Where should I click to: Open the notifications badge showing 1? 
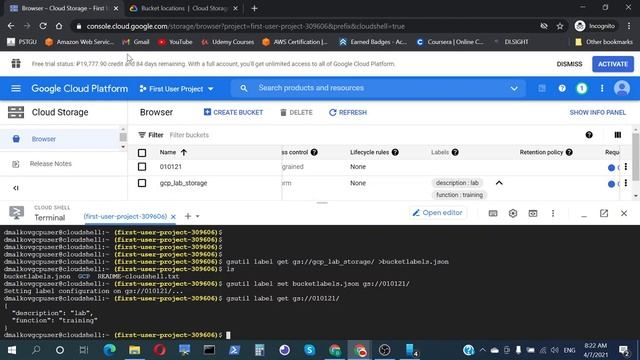[x=582, y=89]
